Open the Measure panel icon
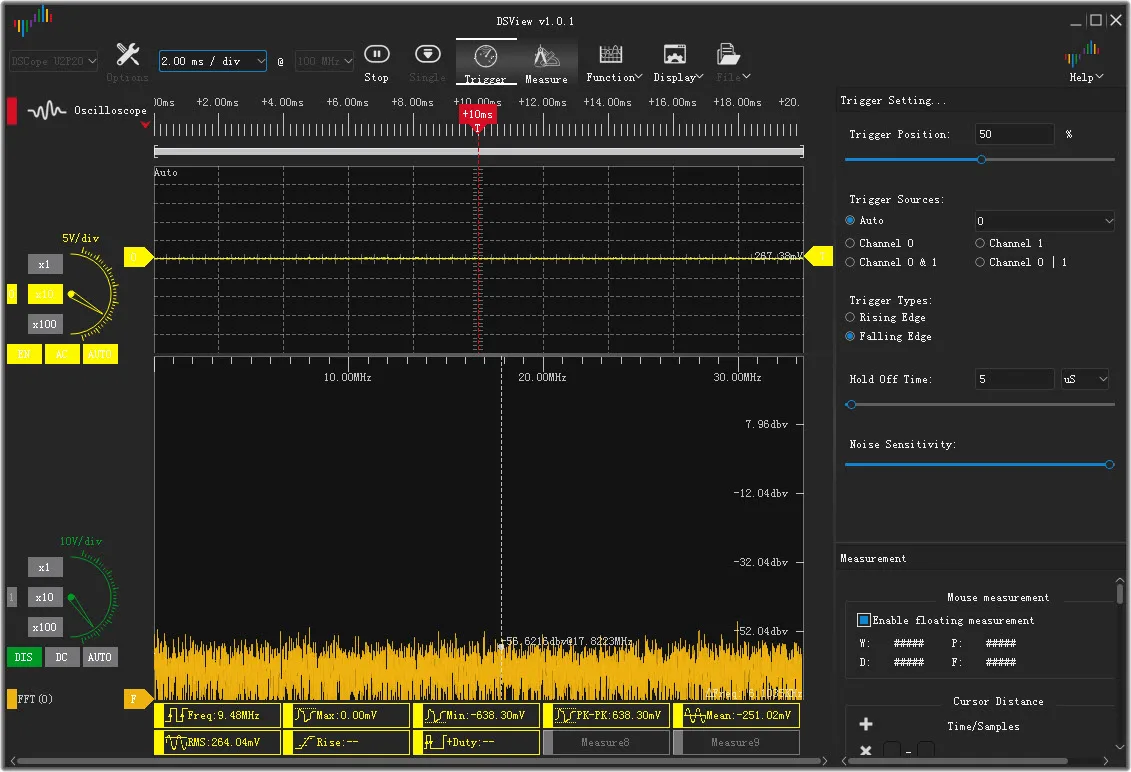 tap(546, 56)
